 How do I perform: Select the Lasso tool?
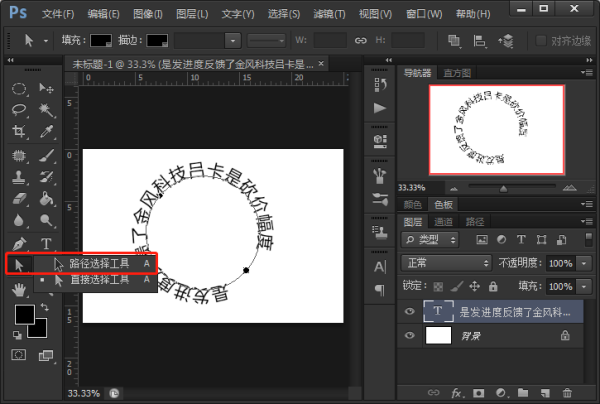(x=19, y=110)
